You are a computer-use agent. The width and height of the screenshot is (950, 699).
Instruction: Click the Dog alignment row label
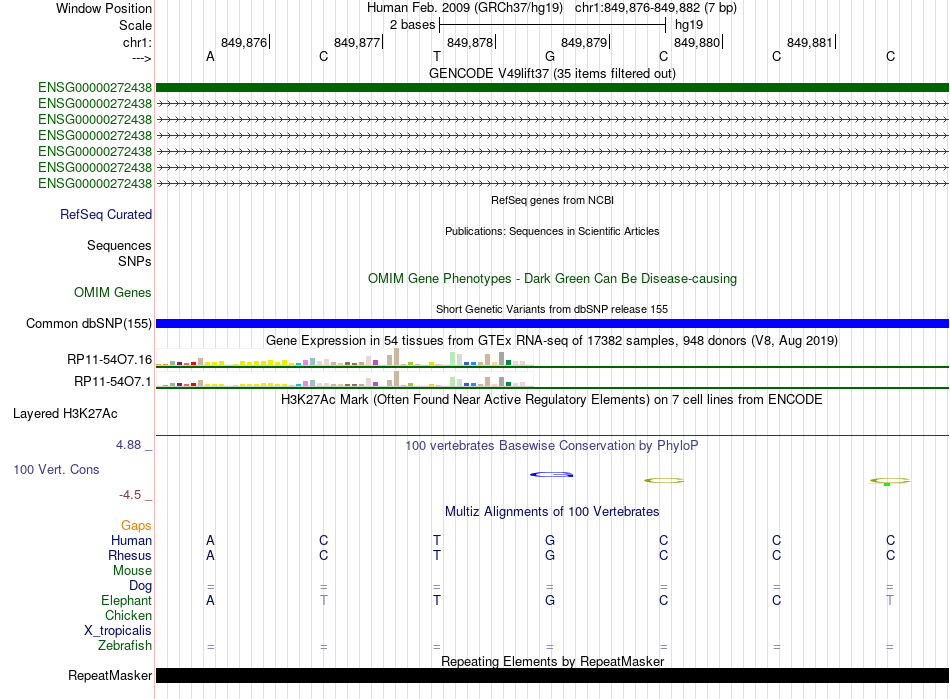(x=140, y=586)
